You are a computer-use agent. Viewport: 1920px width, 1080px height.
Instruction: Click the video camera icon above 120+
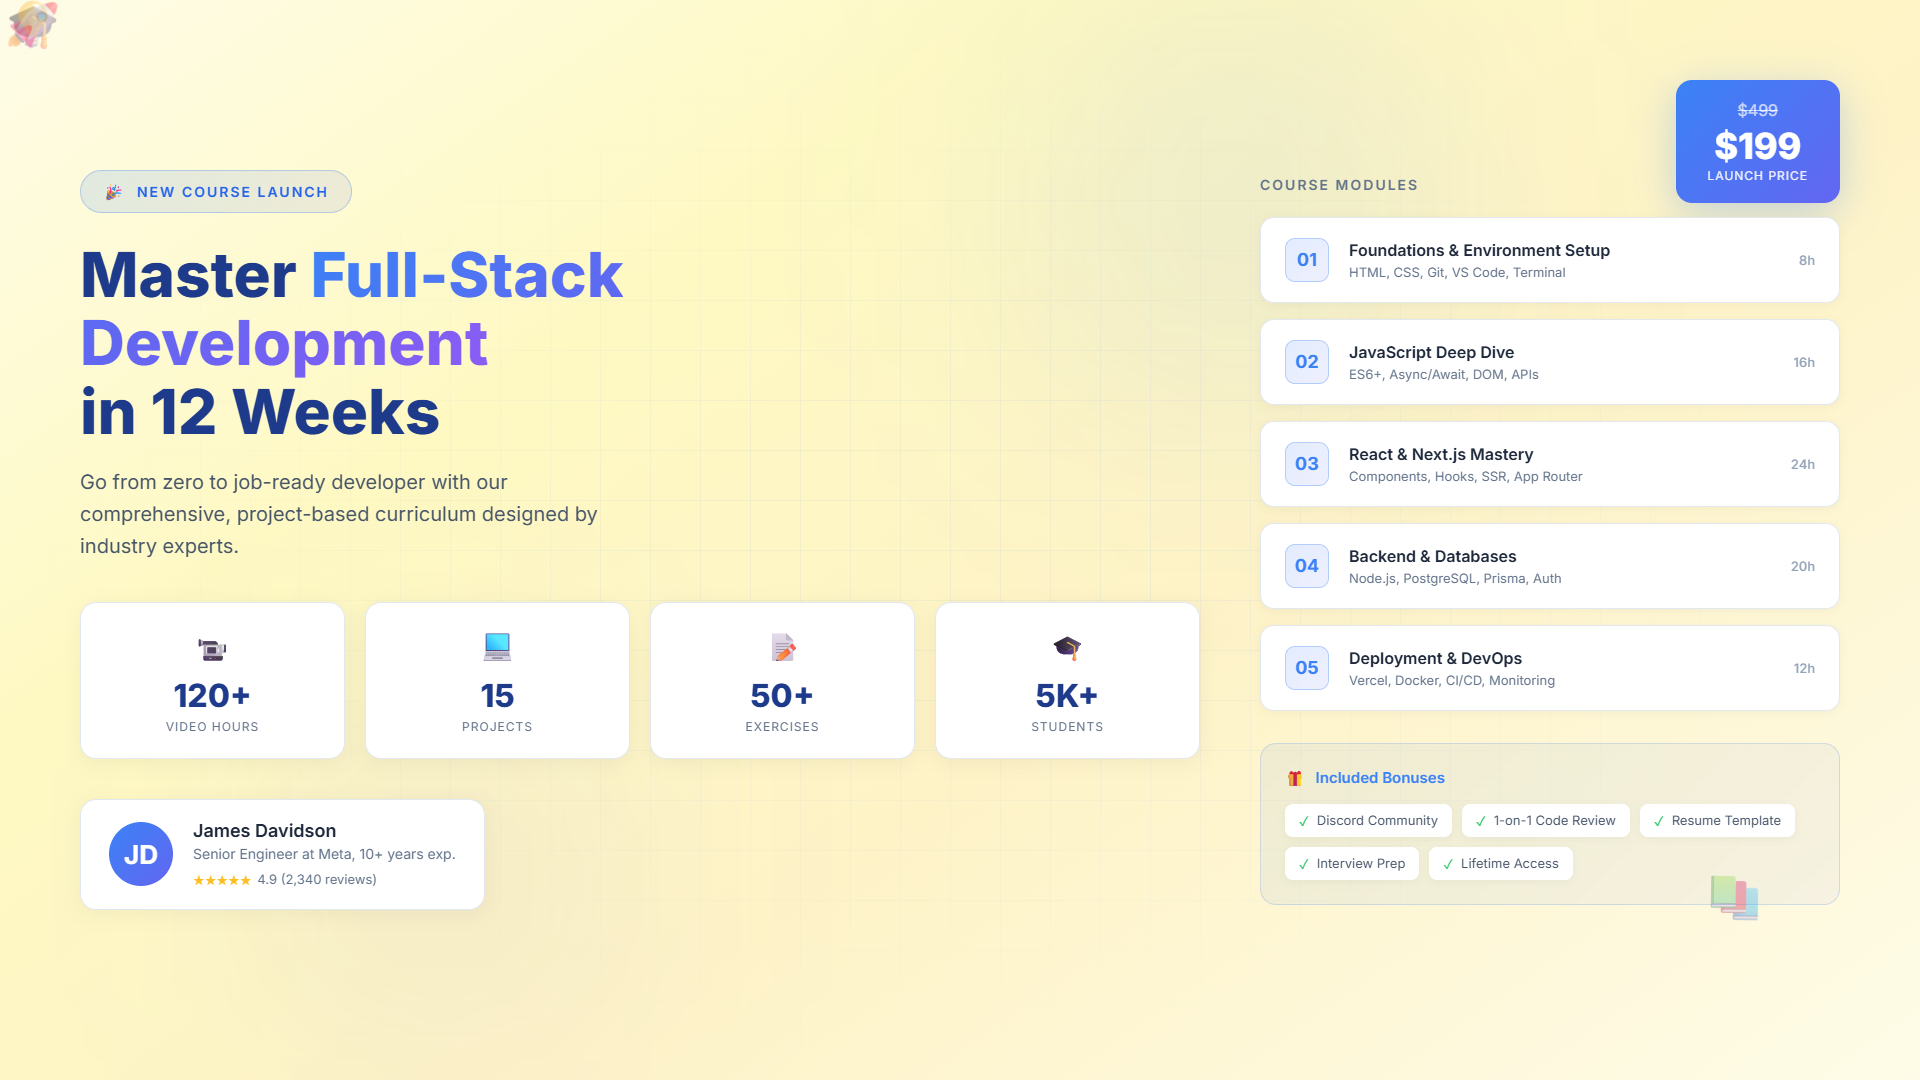pyautogui.click(x=212, y=649)
